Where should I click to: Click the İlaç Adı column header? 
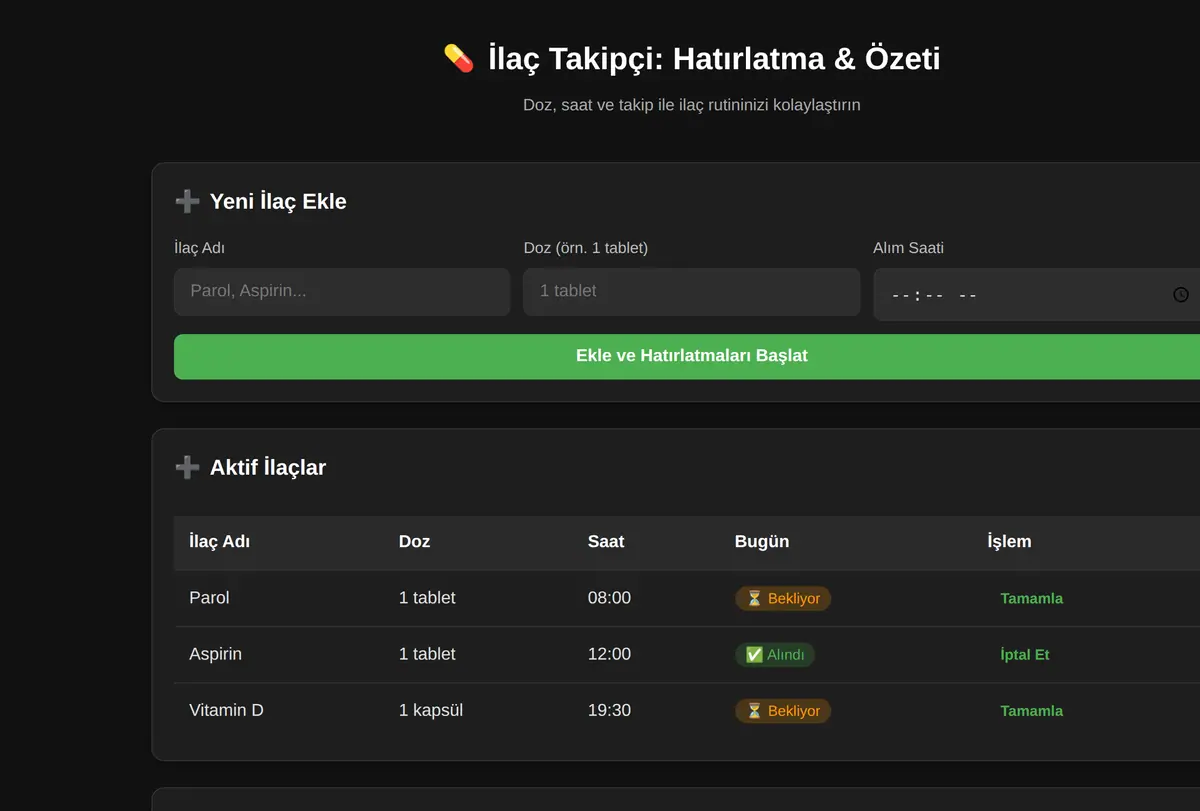pyautogui.click(x=220, y=541)
